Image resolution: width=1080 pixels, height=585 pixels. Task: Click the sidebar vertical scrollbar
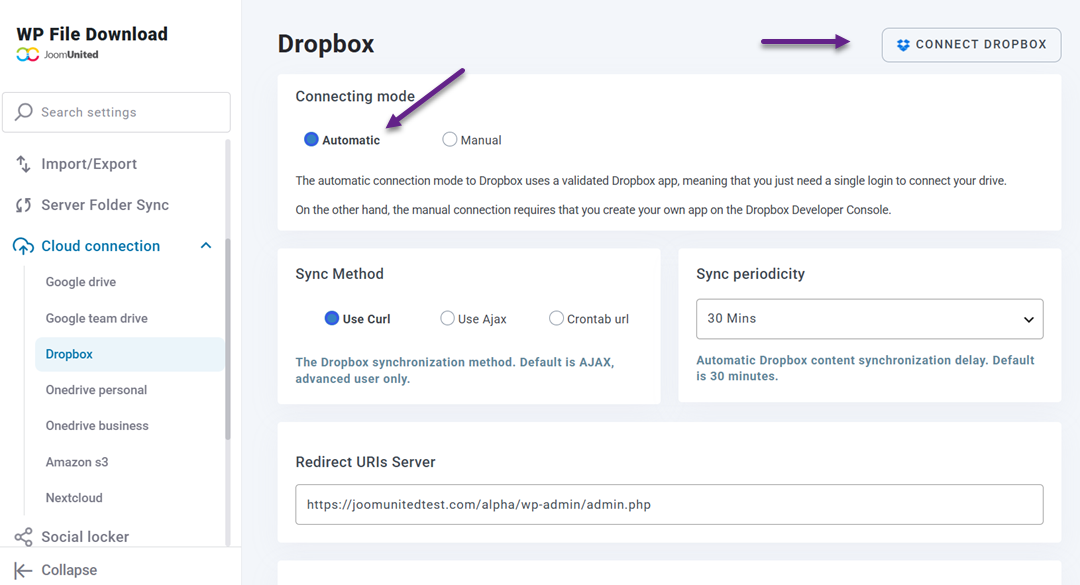tap(227, 339)
